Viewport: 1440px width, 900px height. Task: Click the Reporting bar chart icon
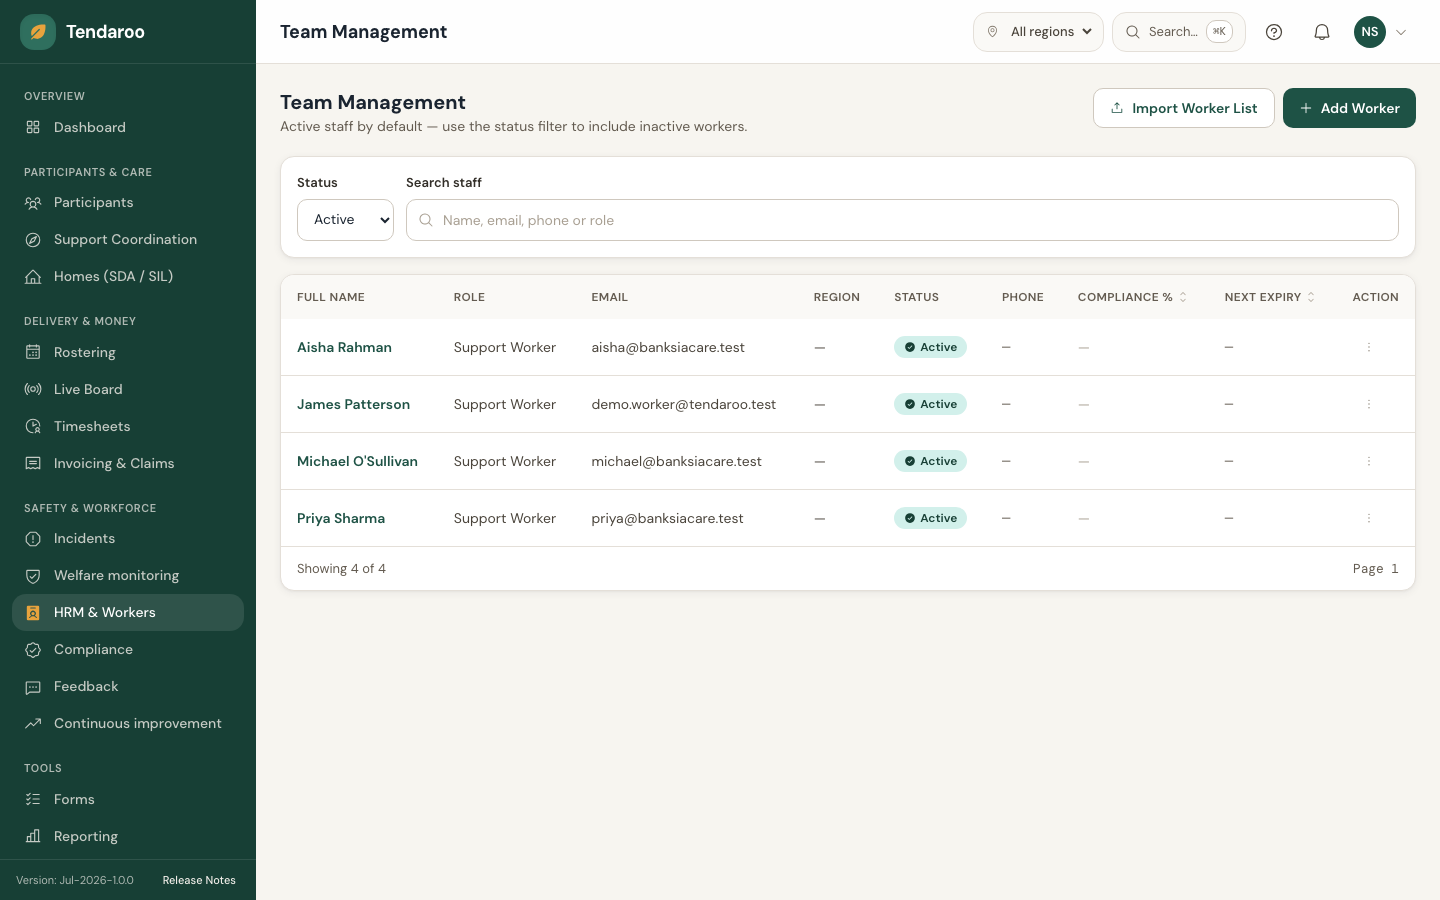33,836
